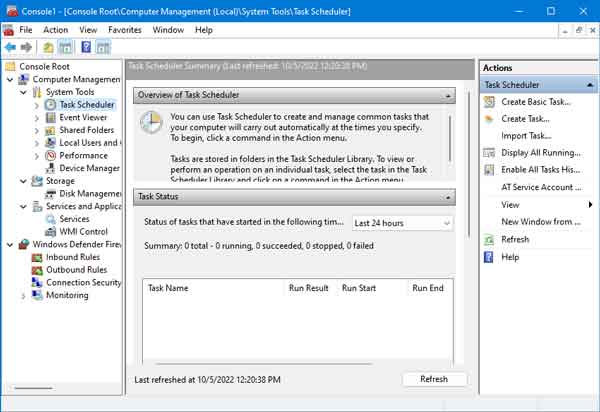Screen dimensions: 600x412
Task: Collapse the Services and Applications node
Action: [x=24, y=206]
